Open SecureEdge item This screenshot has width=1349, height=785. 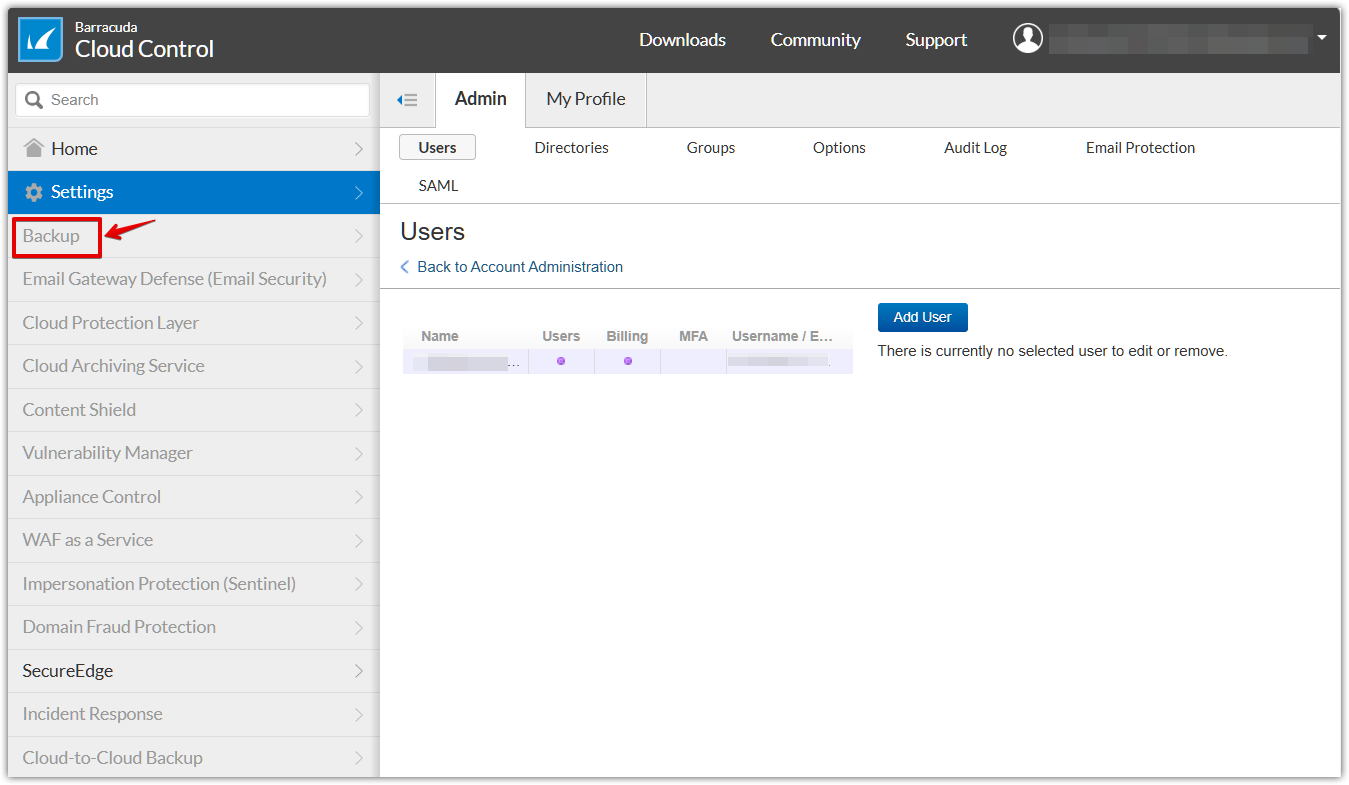pos(194,671)
